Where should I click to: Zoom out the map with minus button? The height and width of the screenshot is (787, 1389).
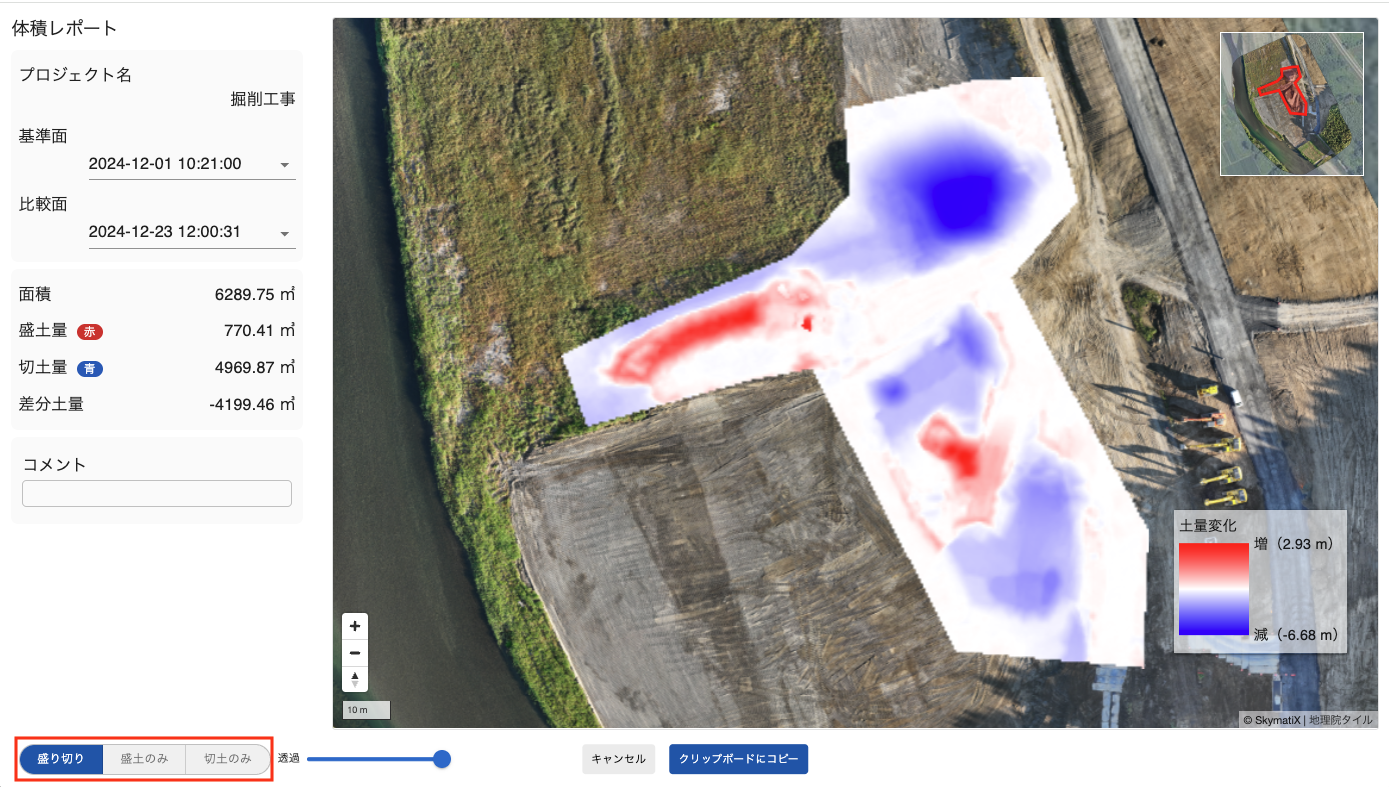point(355,653)
